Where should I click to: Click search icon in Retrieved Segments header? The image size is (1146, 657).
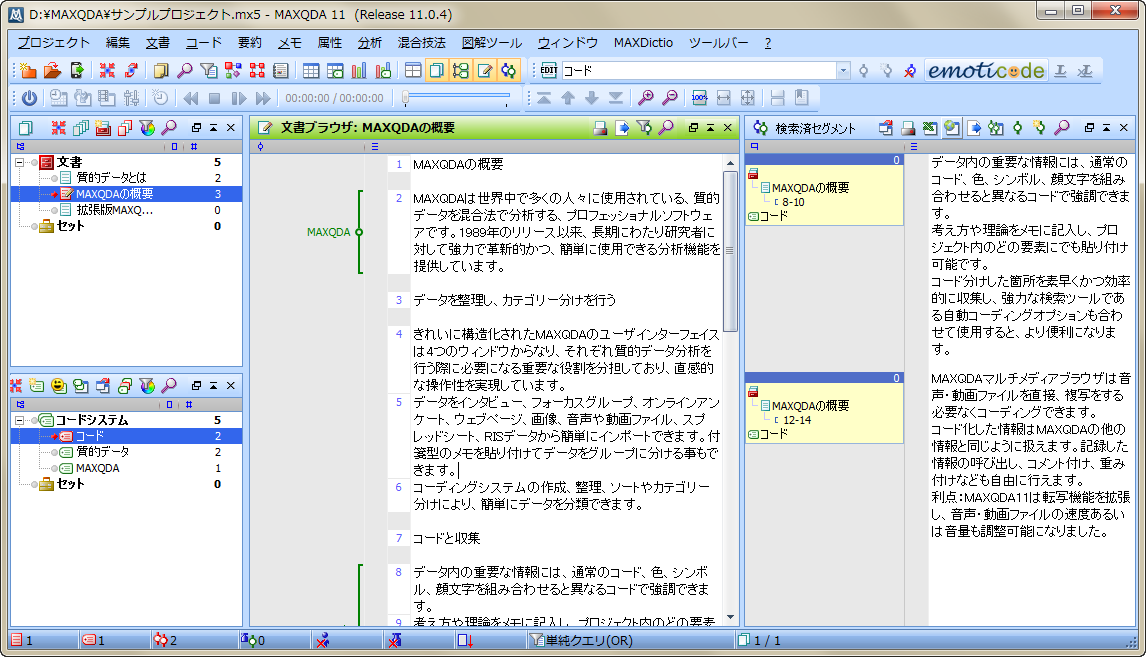[1062, 128]
